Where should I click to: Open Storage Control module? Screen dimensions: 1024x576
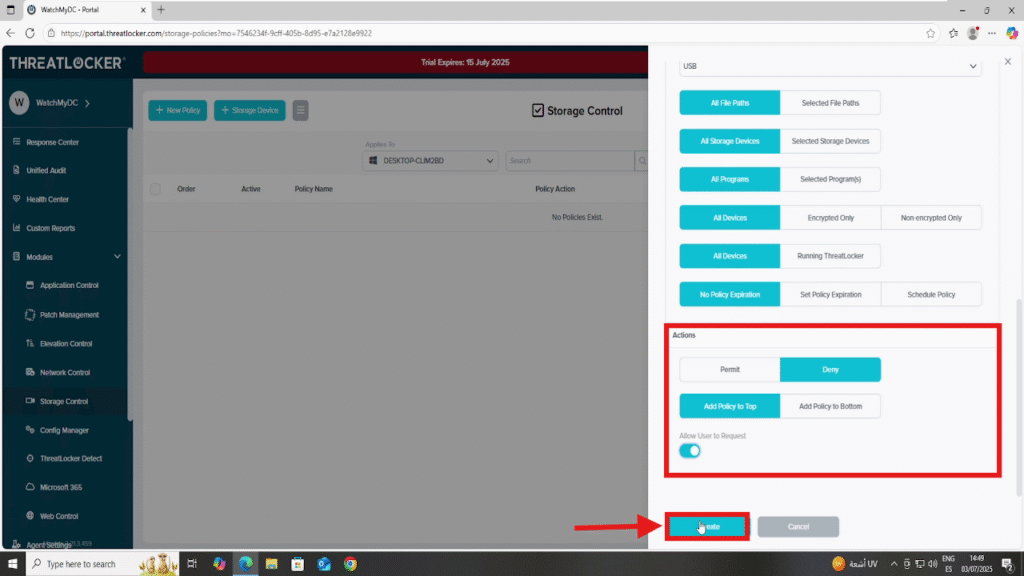63,401
